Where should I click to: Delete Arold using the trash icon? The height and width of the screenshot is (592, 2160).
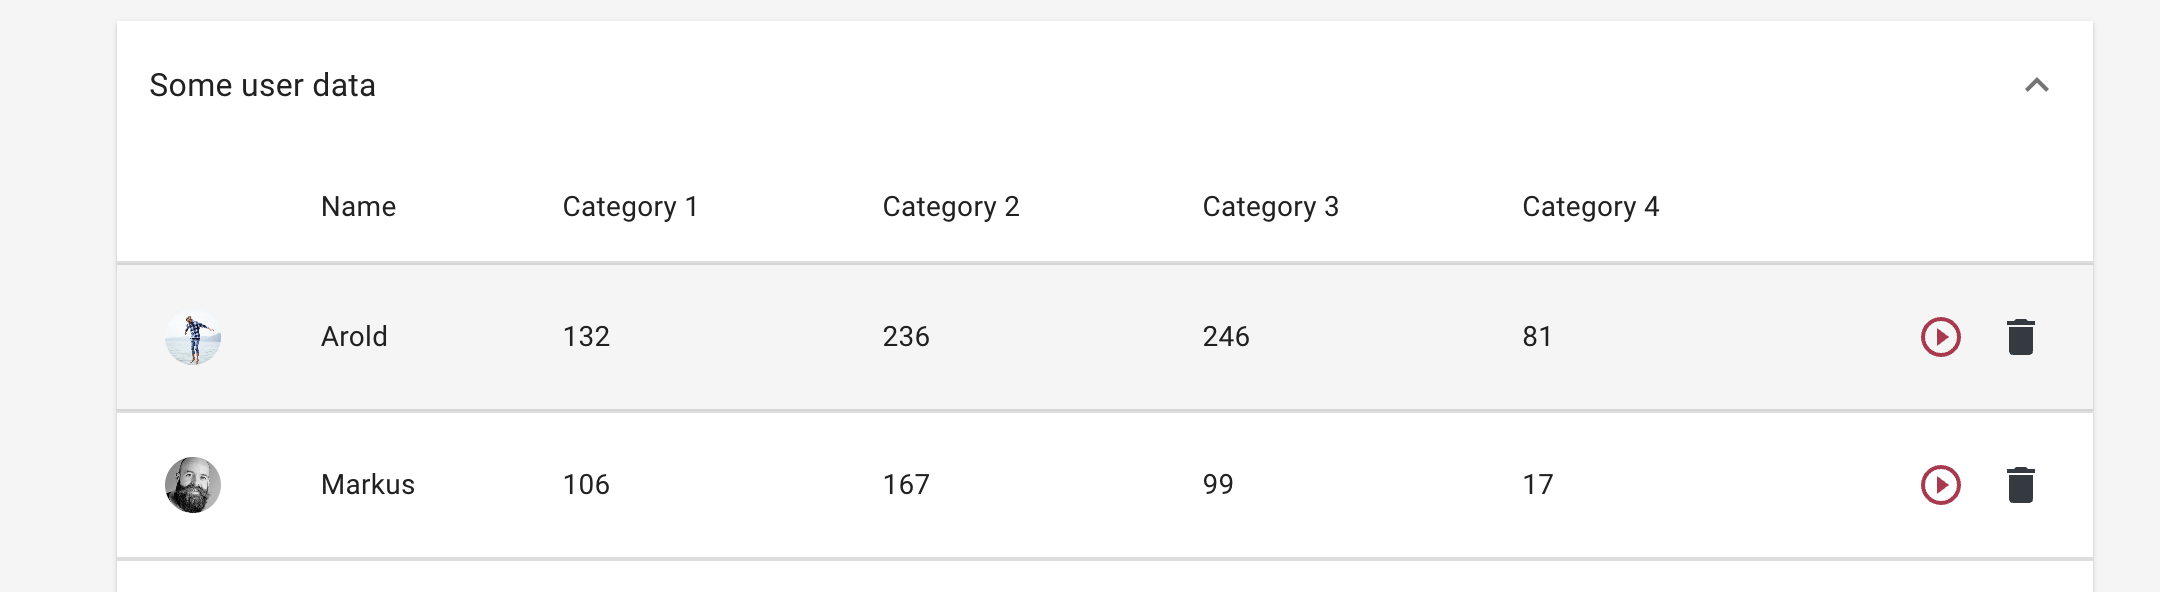2021,337
